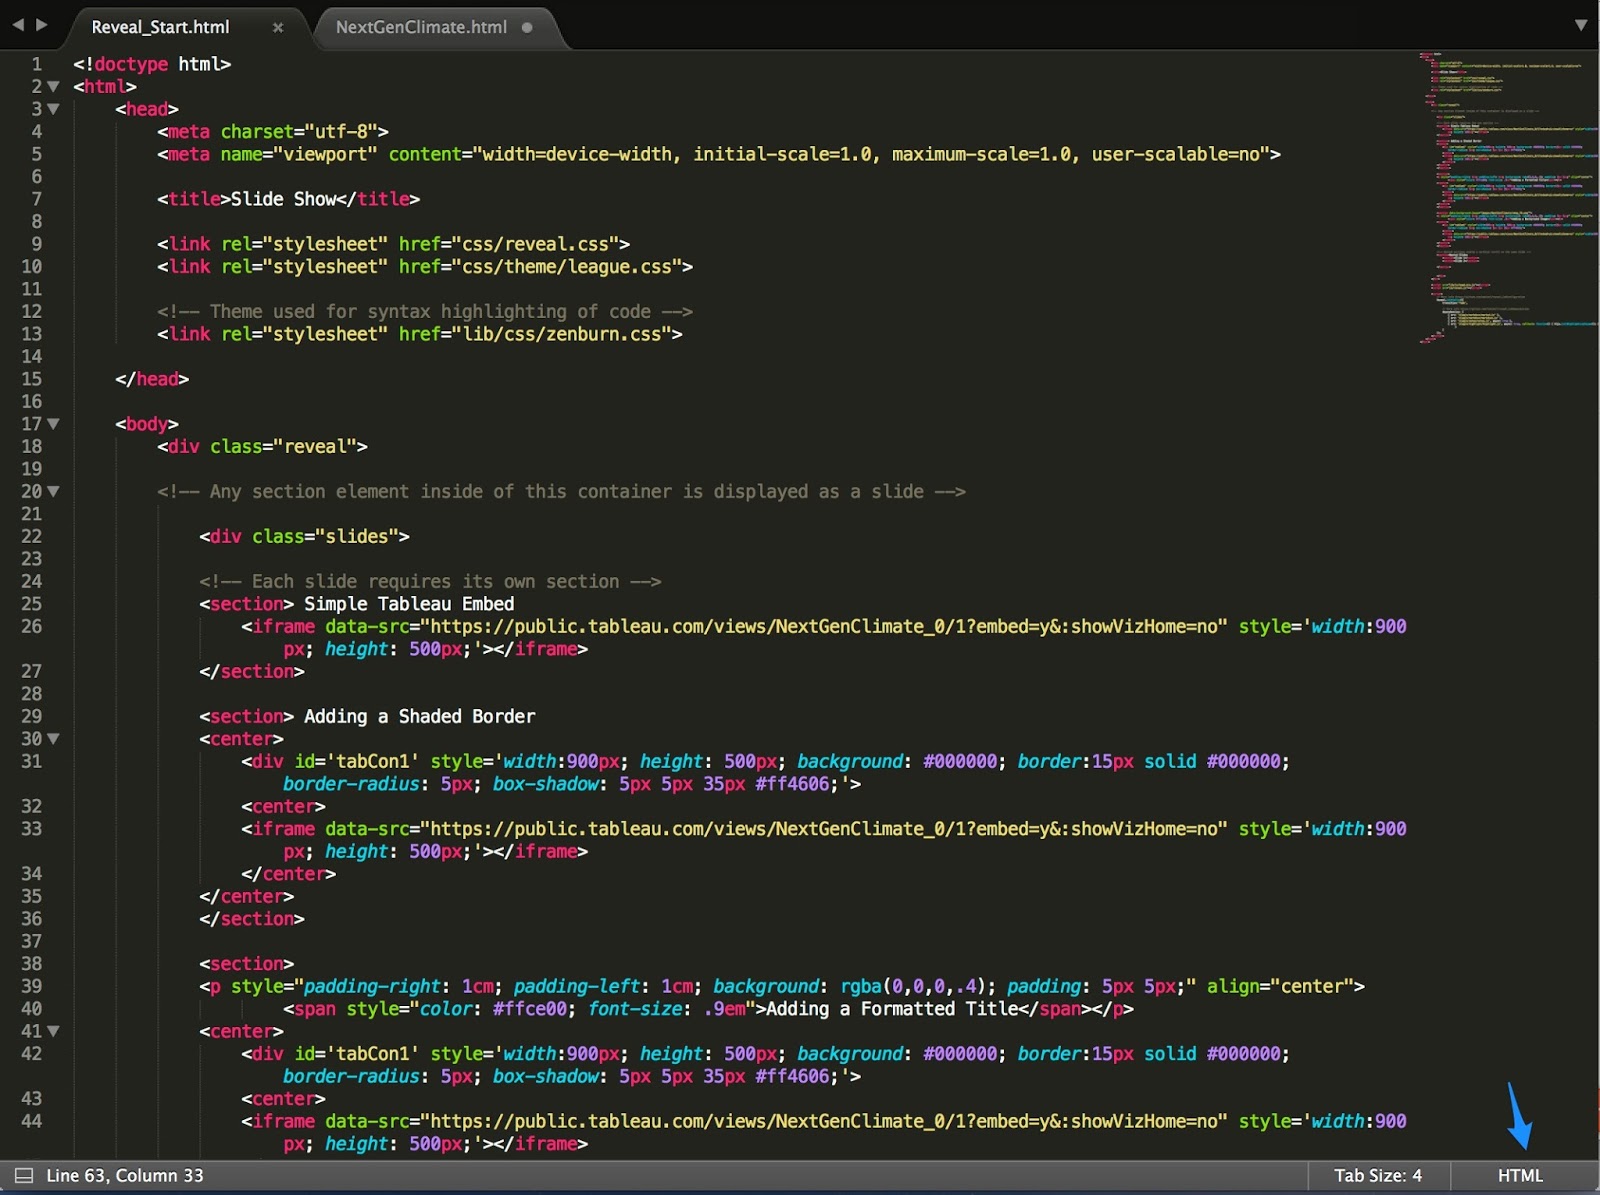Click the closing </head> tag

click(152, 379)
